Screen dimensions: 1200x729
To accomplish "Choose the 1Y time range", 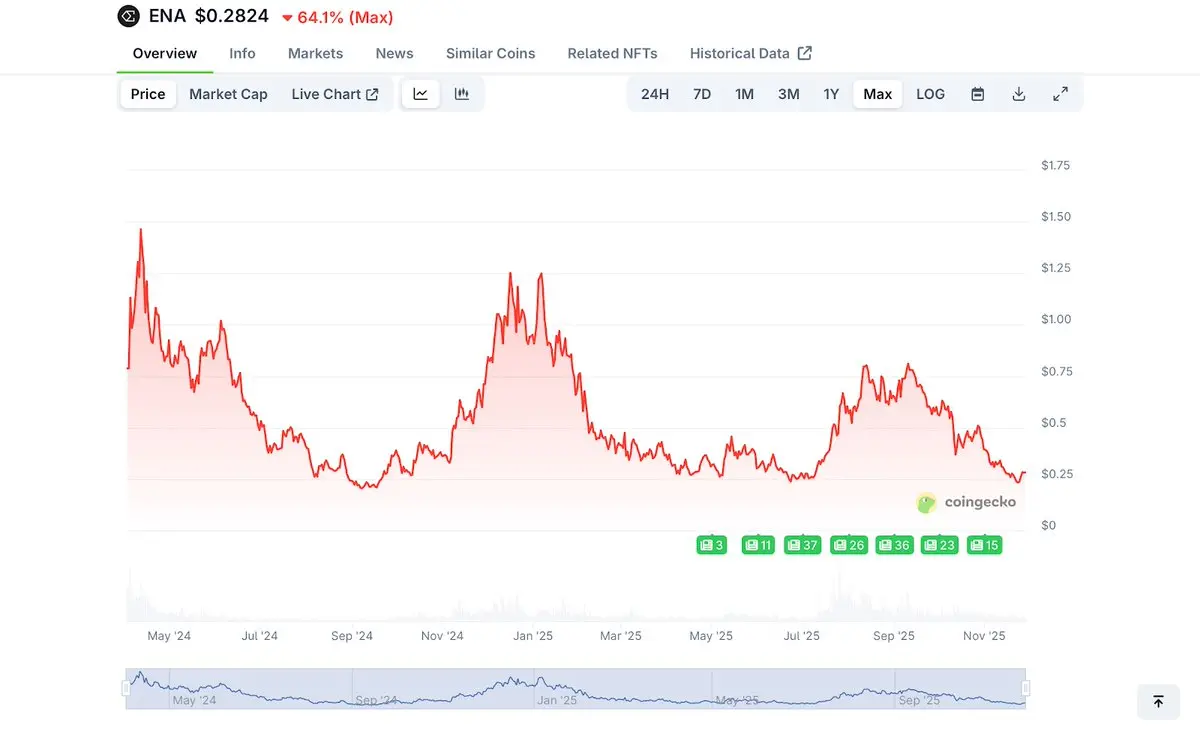I will (831, 94).
